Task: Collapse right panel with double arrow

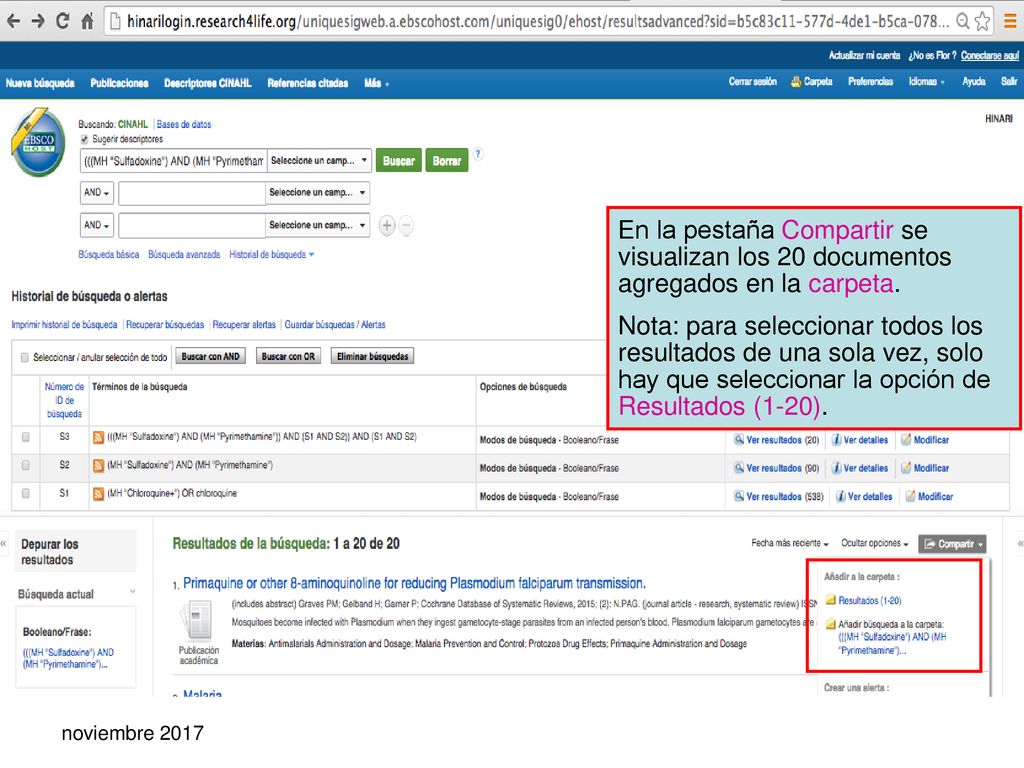Action: pos(1020,543)
